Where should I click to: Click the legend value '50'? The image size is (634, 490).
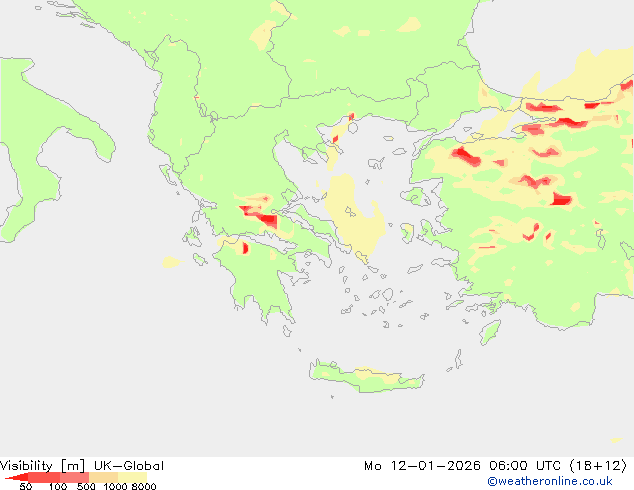coord(26,486)
